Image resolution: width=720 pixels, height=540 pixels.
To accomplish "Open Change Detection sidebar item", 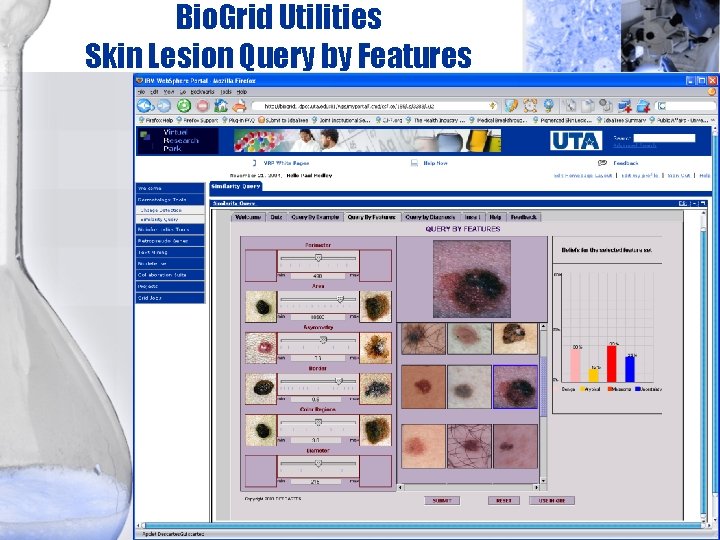I will coord(170,210).
